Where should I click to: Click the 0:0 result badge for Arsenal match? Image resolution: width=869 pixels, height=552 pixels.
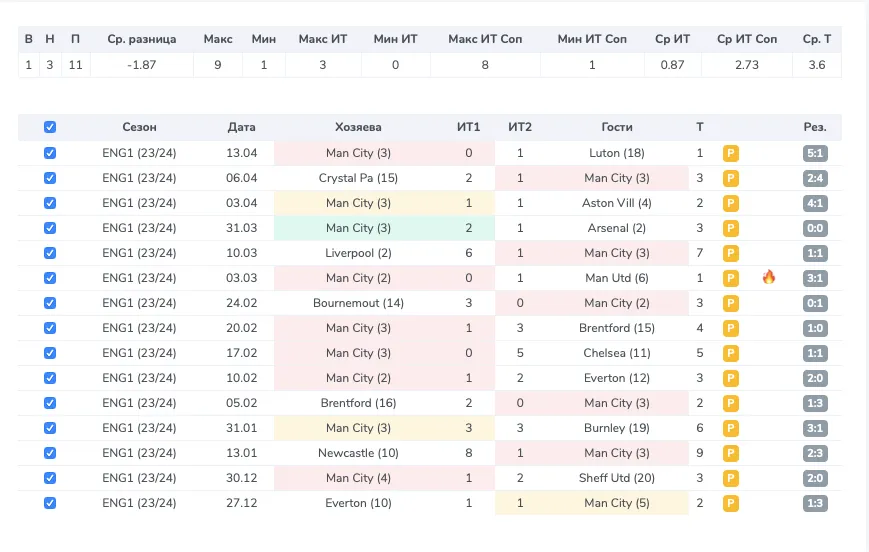tap(815, 228)
